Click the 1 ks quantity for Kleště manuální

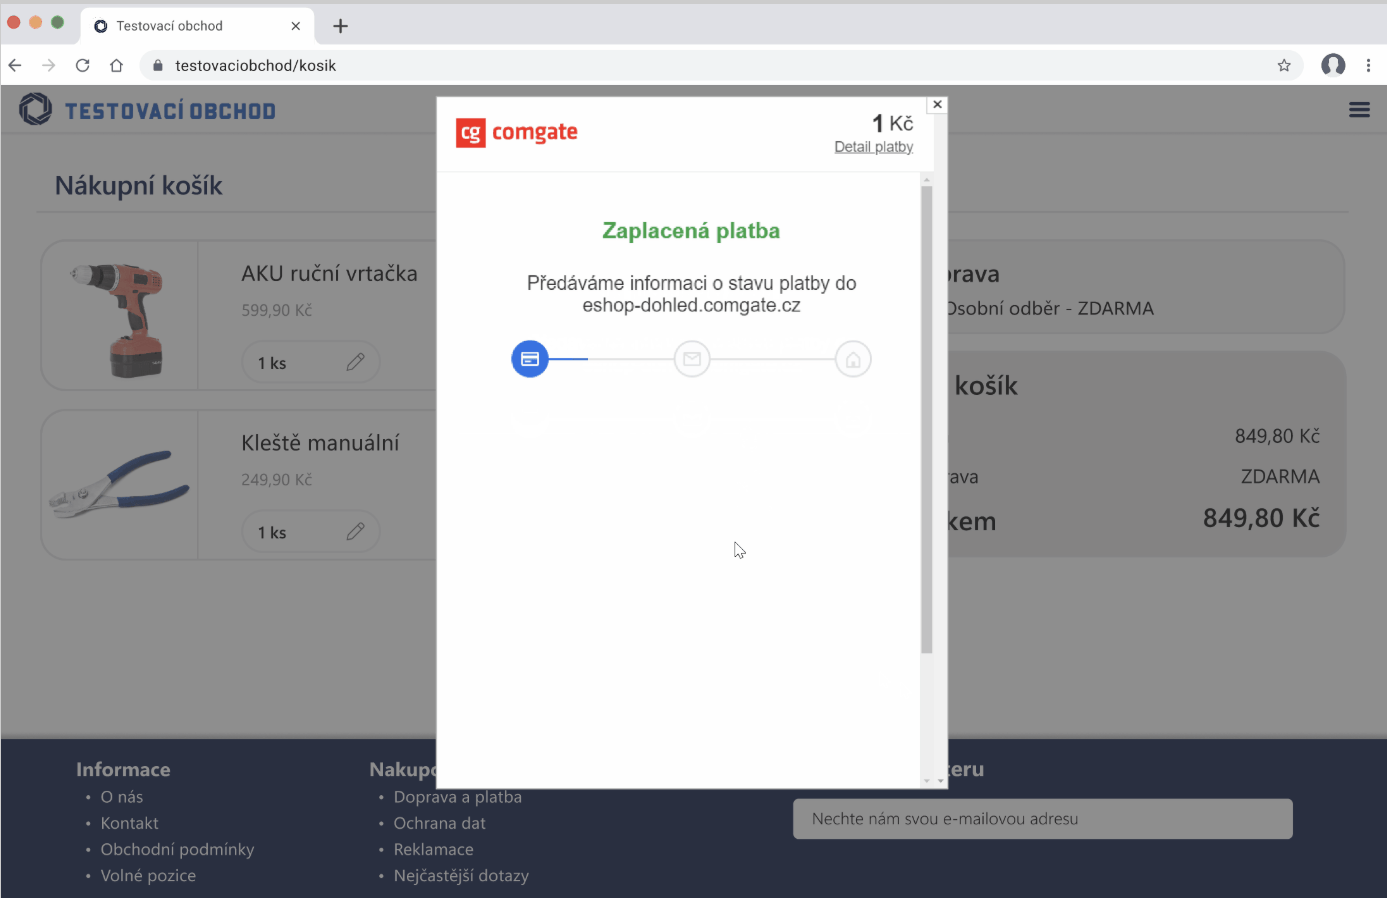(272, 533)
